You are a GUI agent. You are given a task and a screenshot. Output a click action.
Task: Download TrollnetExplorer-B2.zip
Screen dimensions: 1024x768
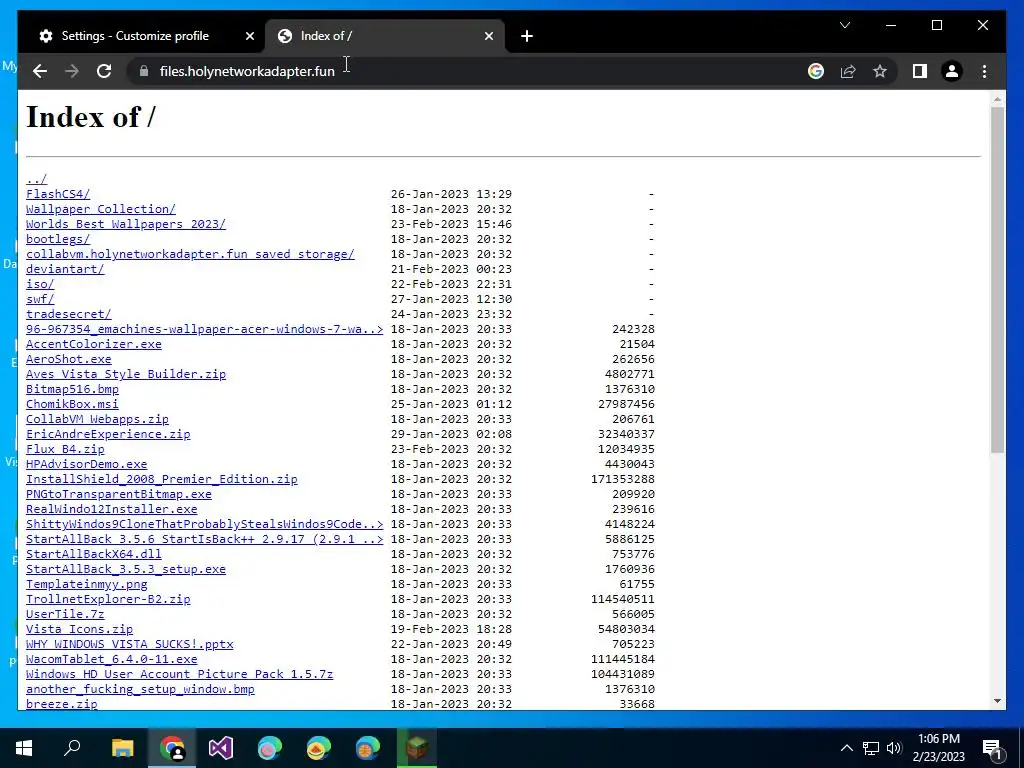[108, 600]
